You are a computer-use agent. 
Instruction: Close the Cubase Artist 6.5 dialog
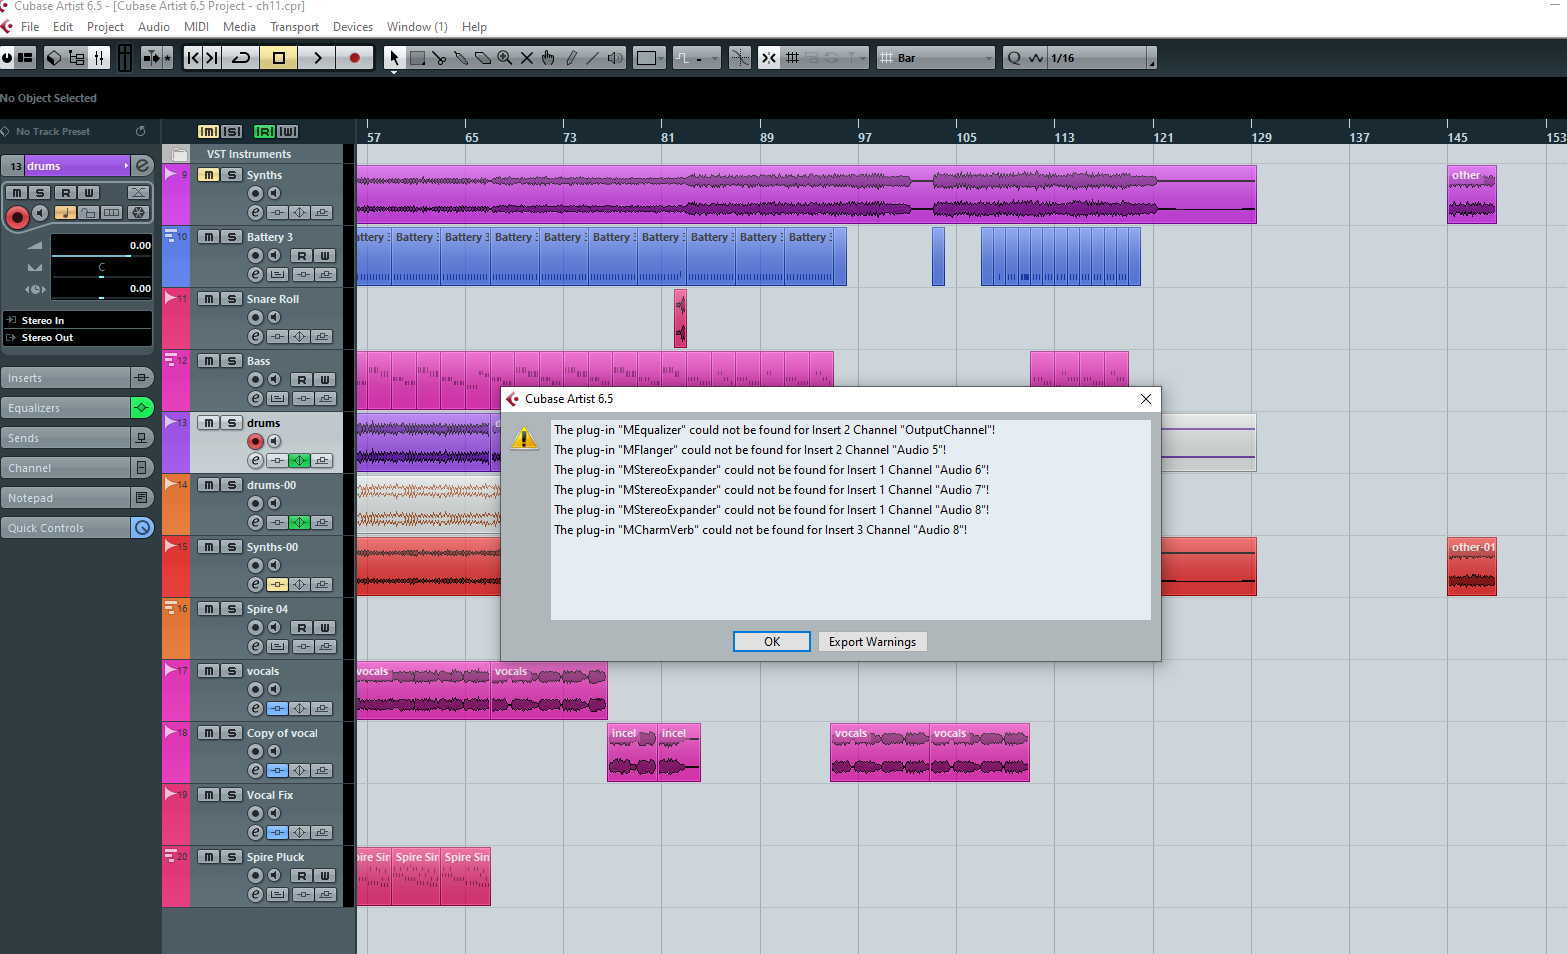pyautogui.click(x=1146, y=399)
